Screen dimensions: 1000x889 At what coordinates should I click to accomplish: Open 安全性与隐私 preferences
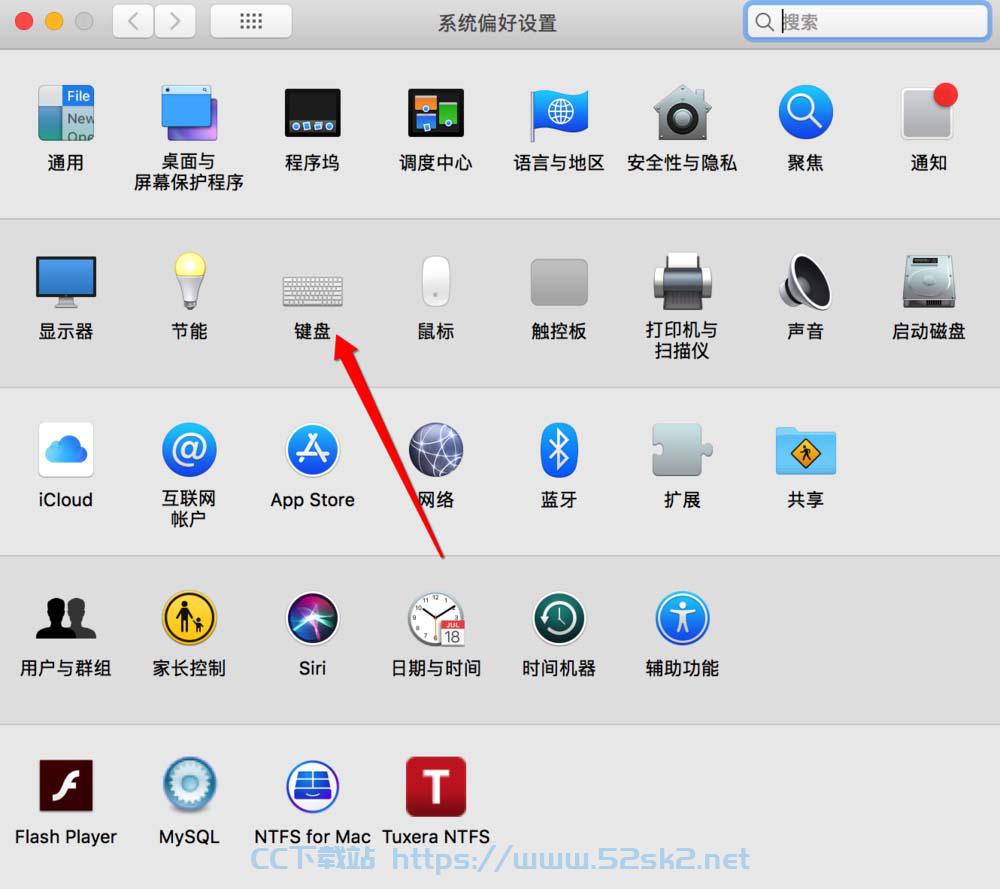pyautogui.click(x=682, y=113)
